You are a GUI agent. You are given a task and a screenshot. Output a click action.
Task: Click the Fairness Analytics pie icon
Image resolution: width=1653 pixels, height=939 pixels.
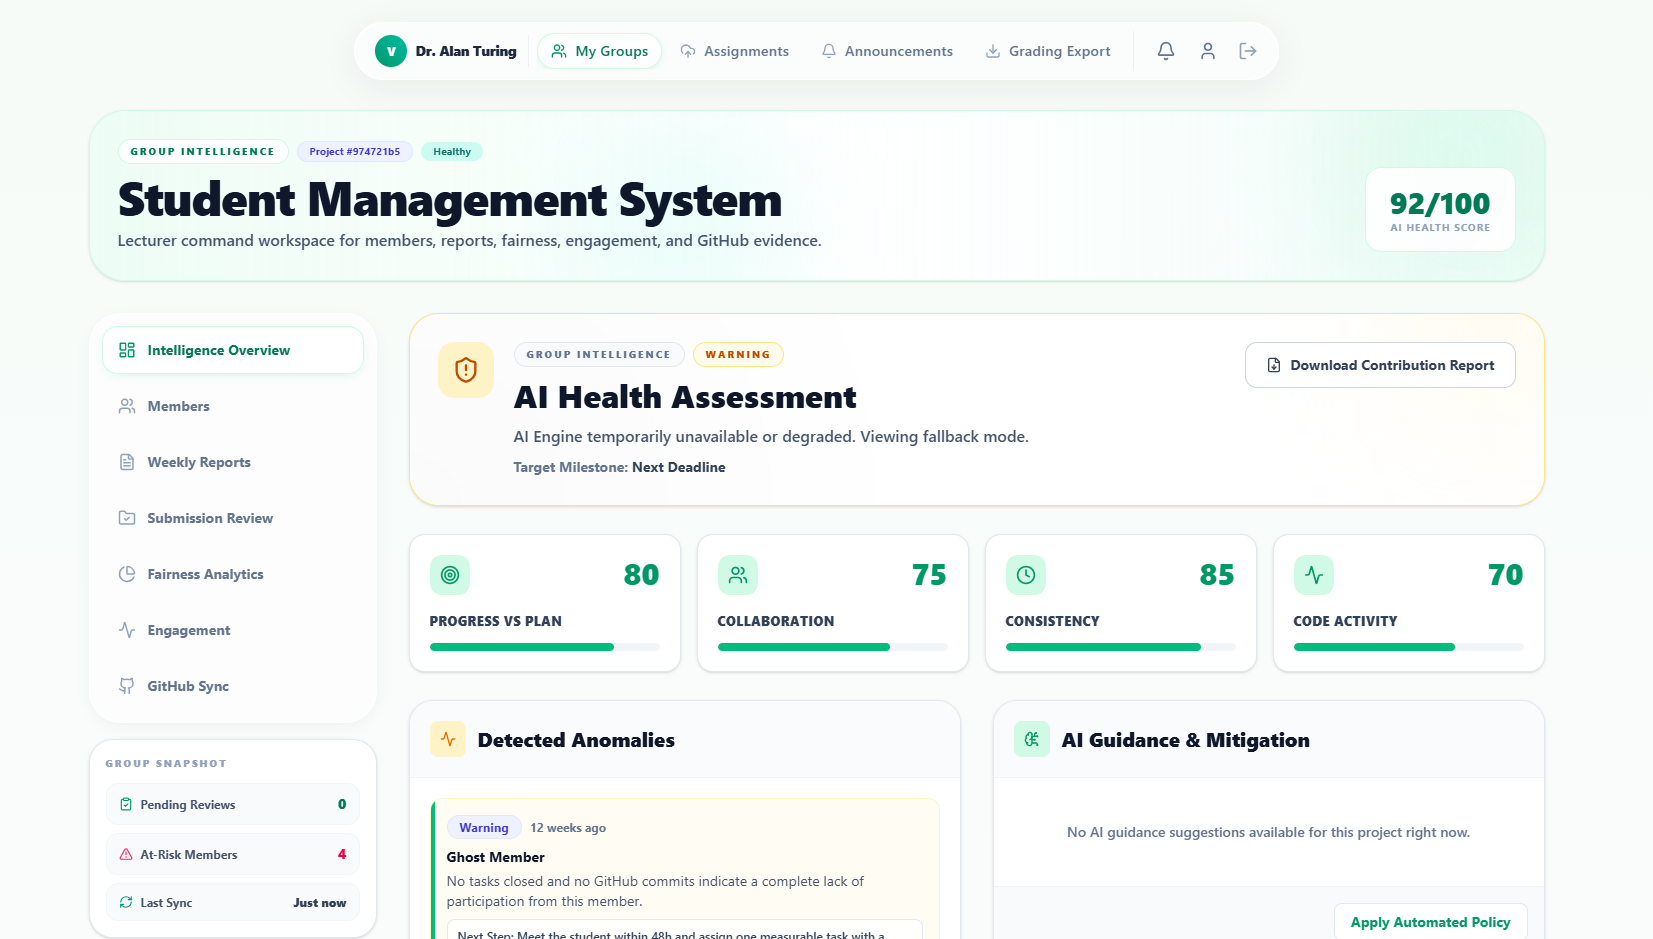[127, 574]
